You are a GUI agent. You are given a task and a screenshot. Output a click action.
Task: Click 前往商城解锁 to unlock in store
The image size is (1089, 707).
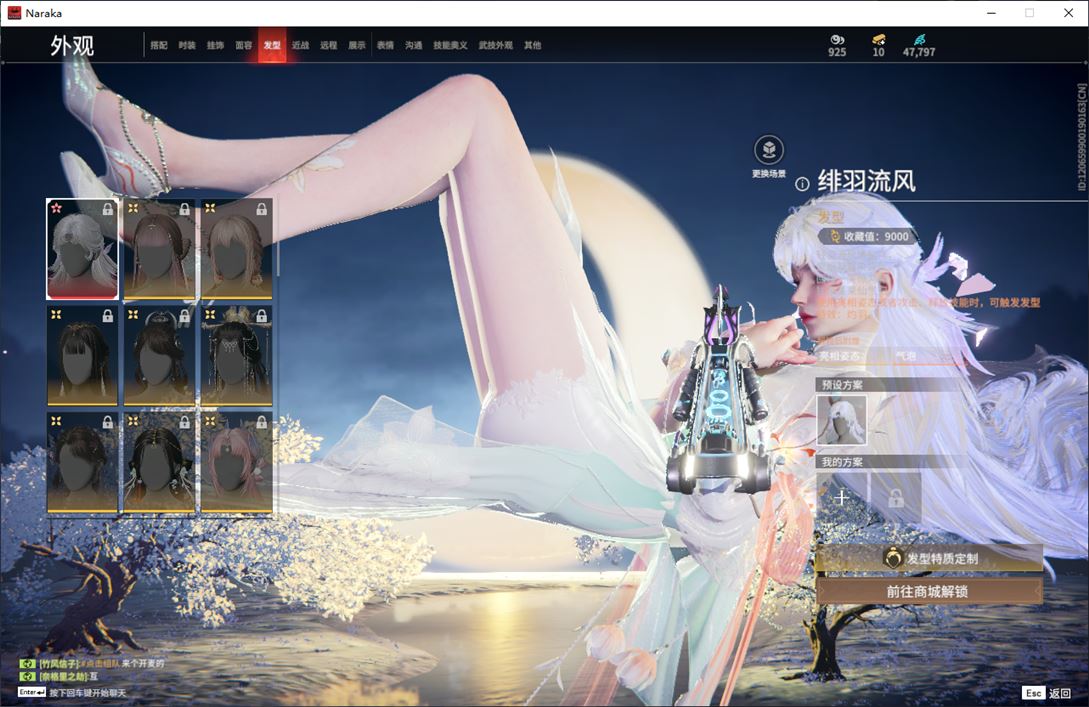pos(929,591)
